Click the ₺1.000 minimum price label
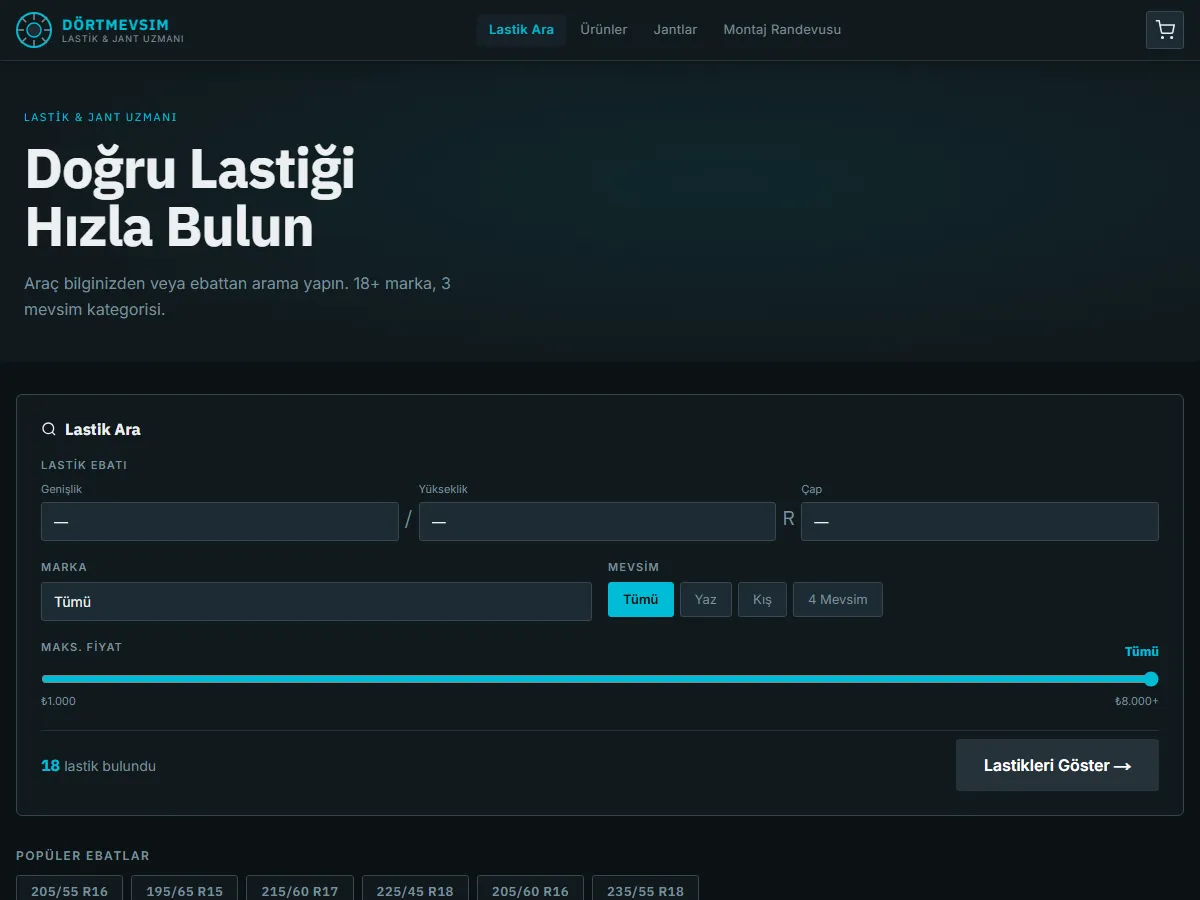Screen dimensions: 1200x900 [x=58, y=701]
